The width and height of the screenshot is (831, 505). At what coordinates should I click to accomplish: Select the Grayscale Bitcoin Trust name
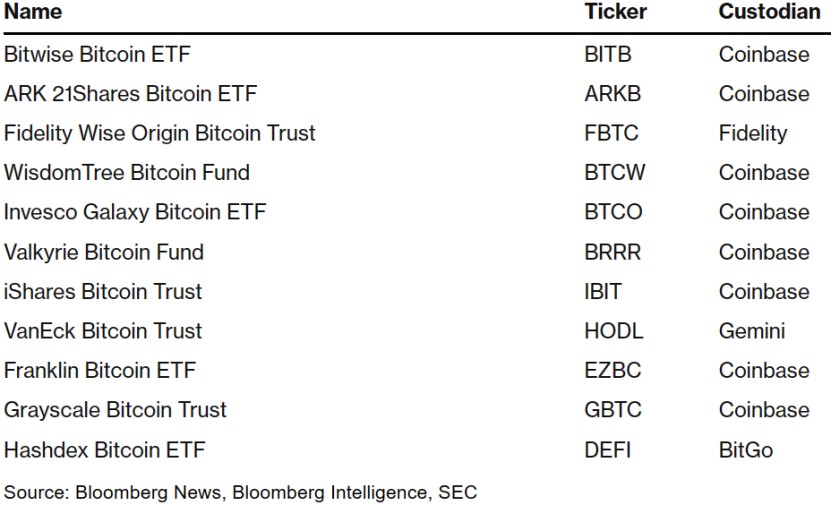point(115,410)
